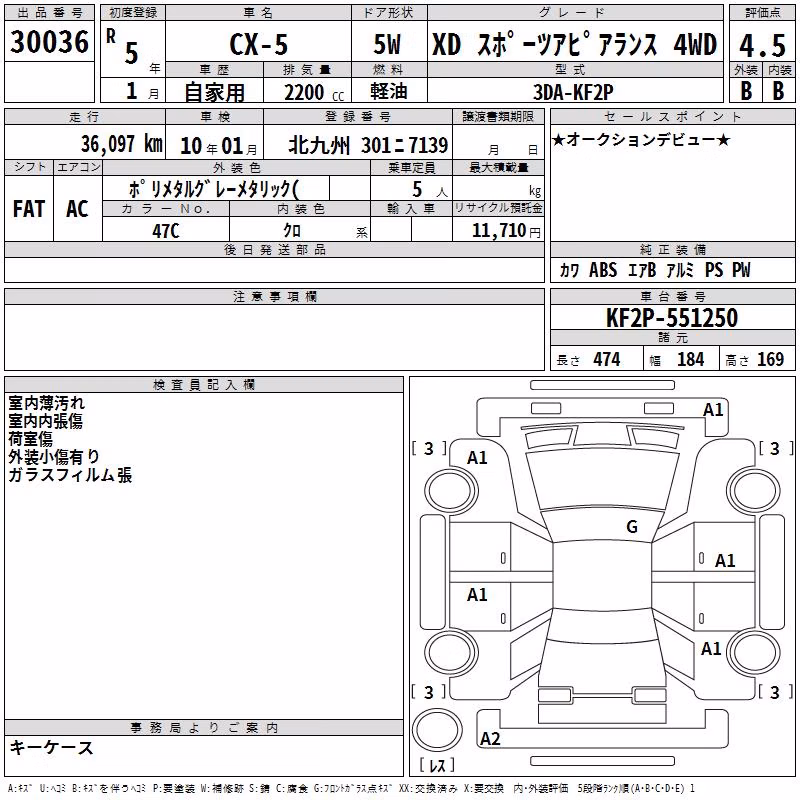Click the legend entry U:ヘコミ
800x800 pixels.
point(53,788)
